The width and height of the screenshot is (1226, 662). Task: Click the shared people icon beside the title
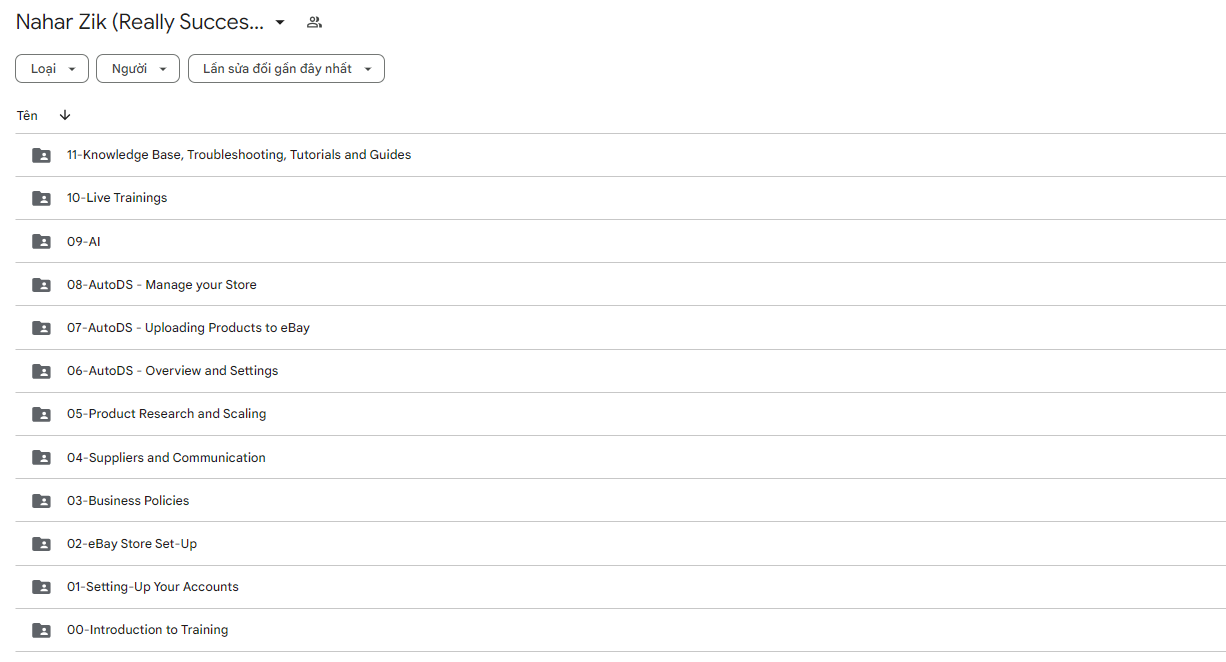pyautogui.click(x=314, y=22)
